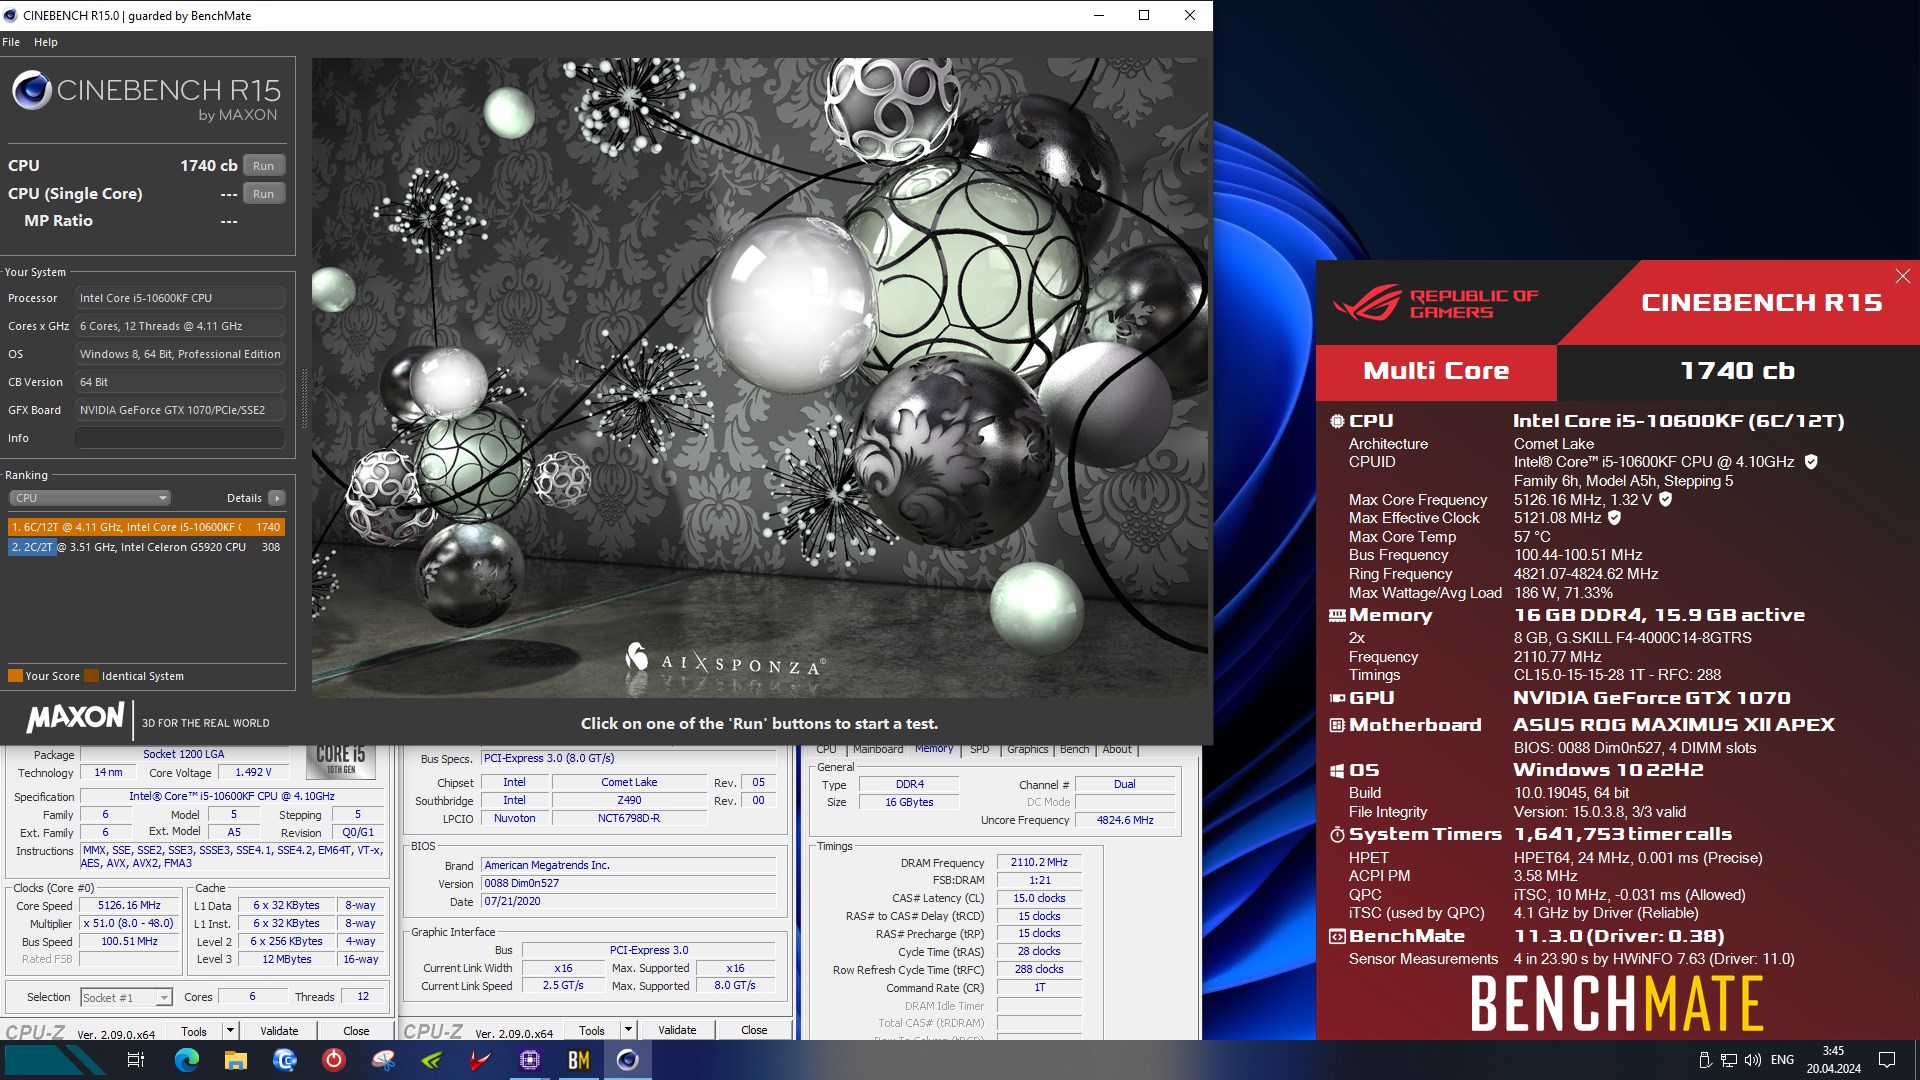Click the Identical System legend swatch
Viewport: 1920px width, 1080px height.
[x=92, y=676]
